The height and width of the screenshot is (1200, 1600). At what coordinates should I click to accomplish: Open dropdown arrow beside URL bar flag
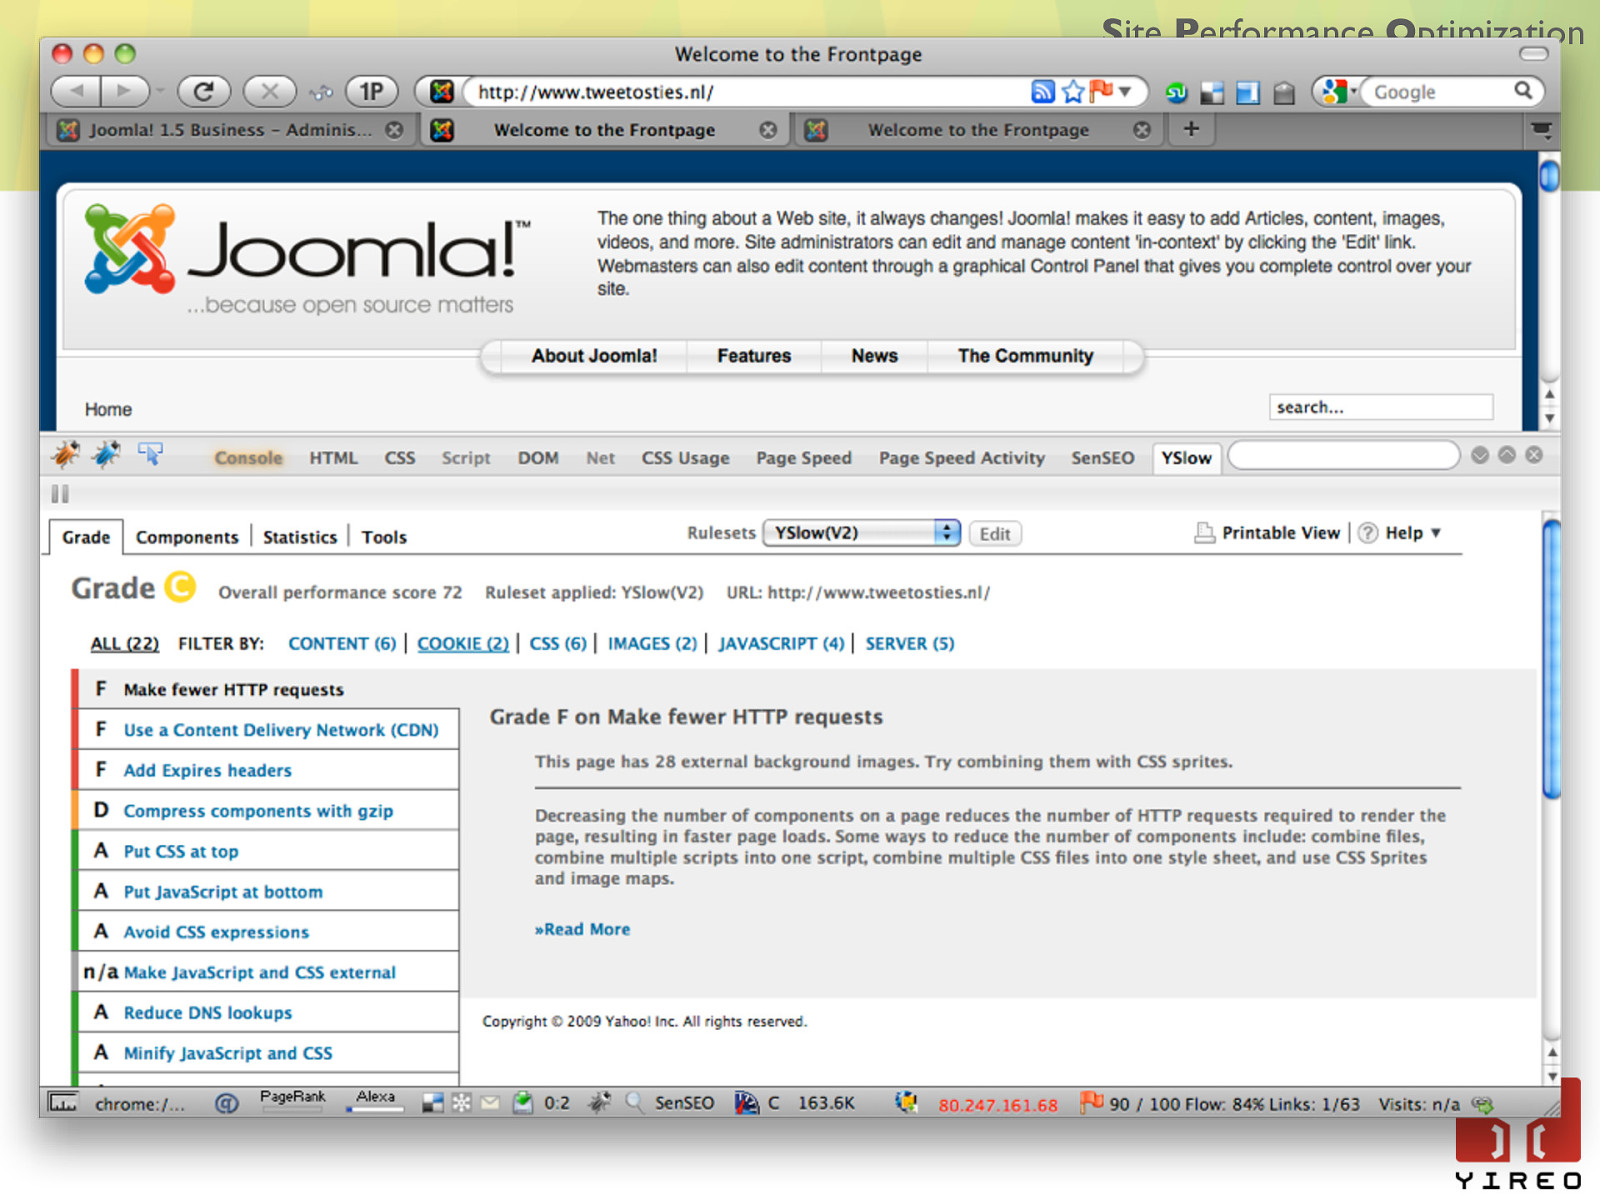1125,91
